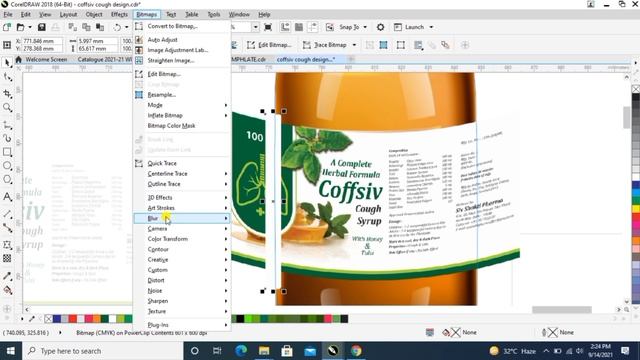
Task: Select the Zoom magnifier tool
Action: point(7,108)
